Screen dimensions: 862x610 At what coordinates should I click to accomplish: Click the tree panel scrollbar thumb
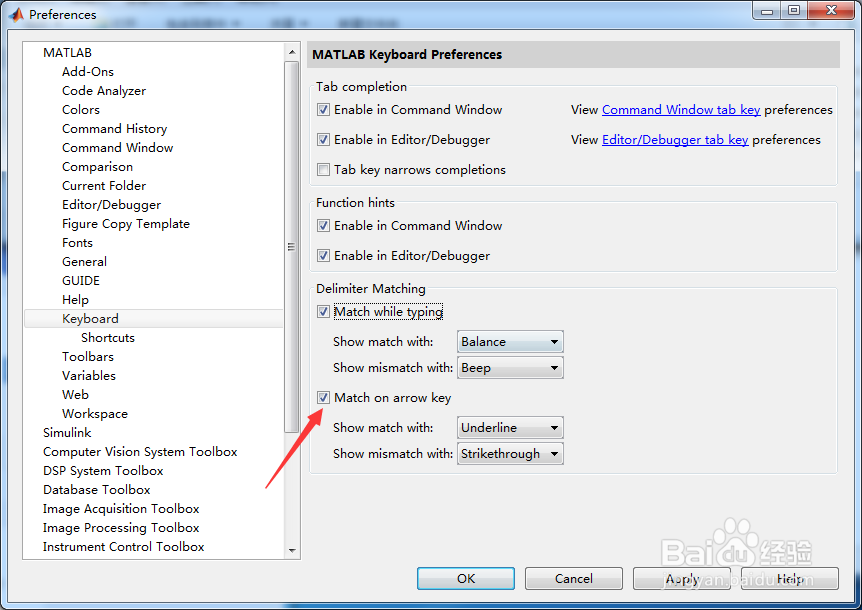coord(292,247)
